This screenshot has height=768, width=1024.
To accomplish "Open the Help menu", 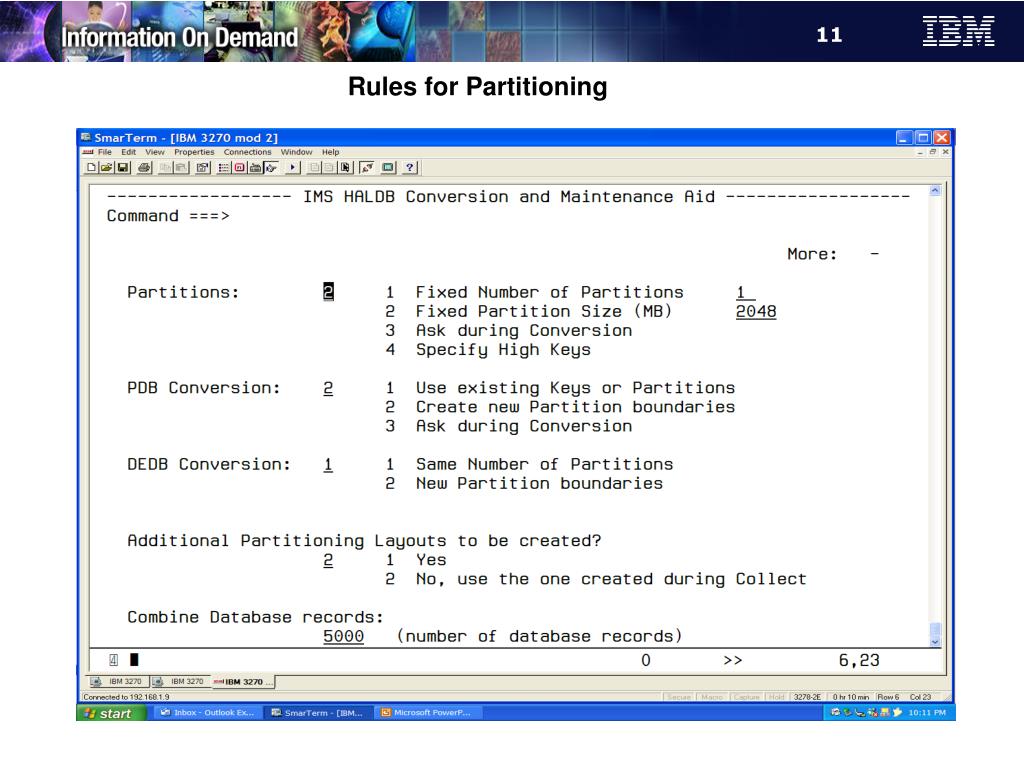I will coord(330,152).
